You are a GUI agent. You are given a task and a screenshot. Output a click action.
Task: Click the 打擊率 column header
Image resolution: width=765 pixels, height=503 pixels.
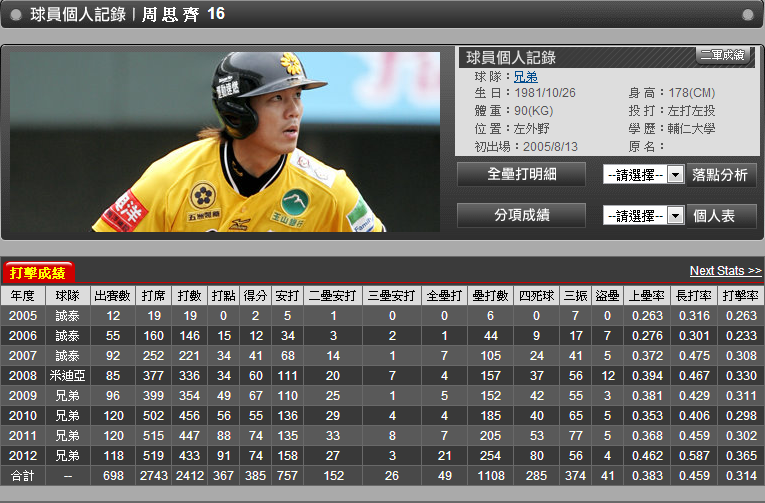click(741, 296)
